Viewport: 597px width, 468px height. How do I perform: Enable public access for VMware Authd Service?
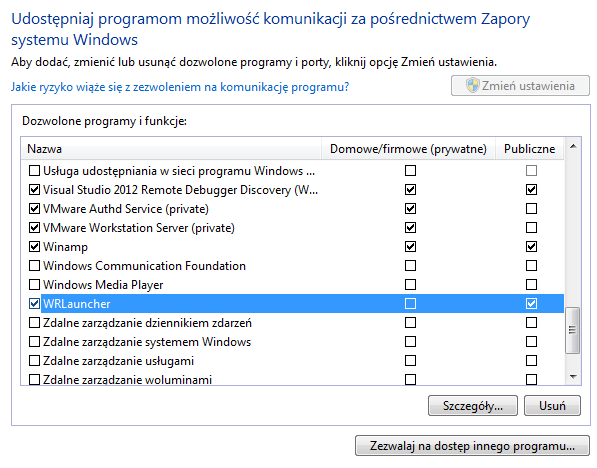532,209
